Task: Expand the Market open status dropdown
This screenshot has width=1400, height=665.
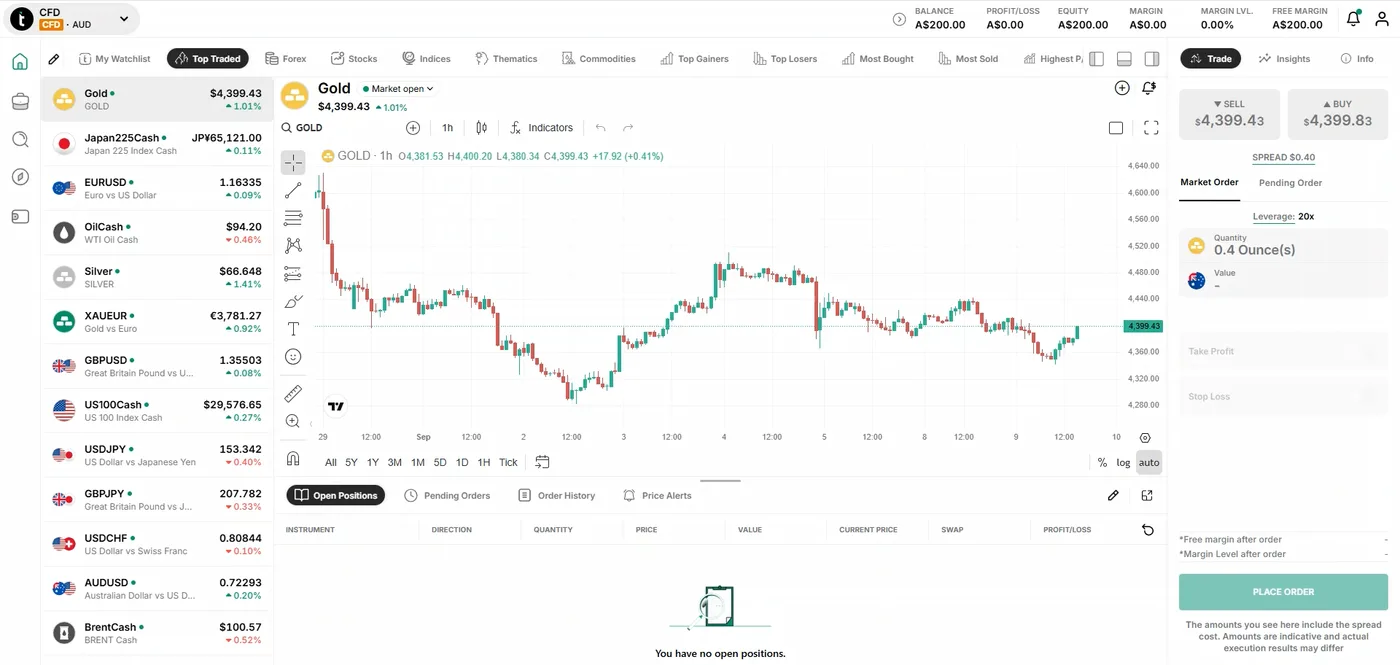Action: point(398,89)
